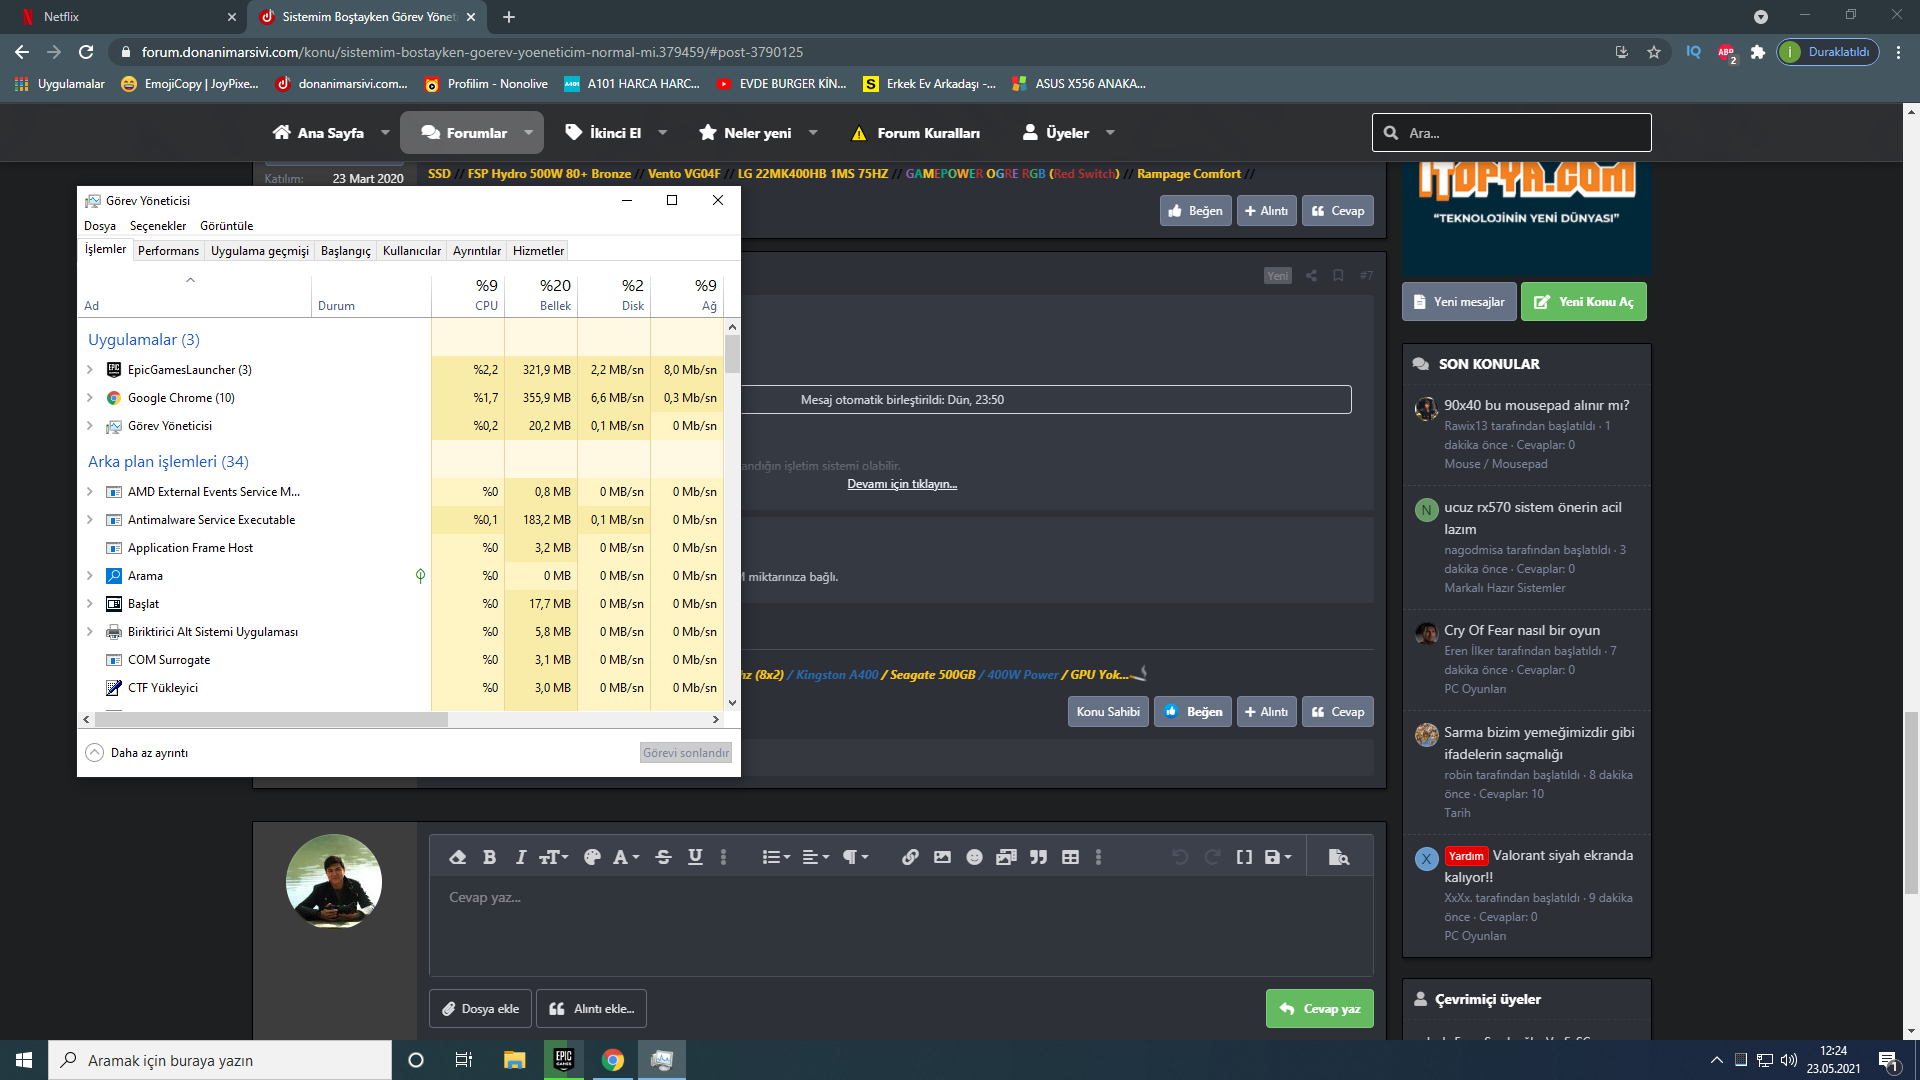The image size is (1920, 1080).
Task: Click the forum Ara search field
Action: click(x=1520, y=133)
